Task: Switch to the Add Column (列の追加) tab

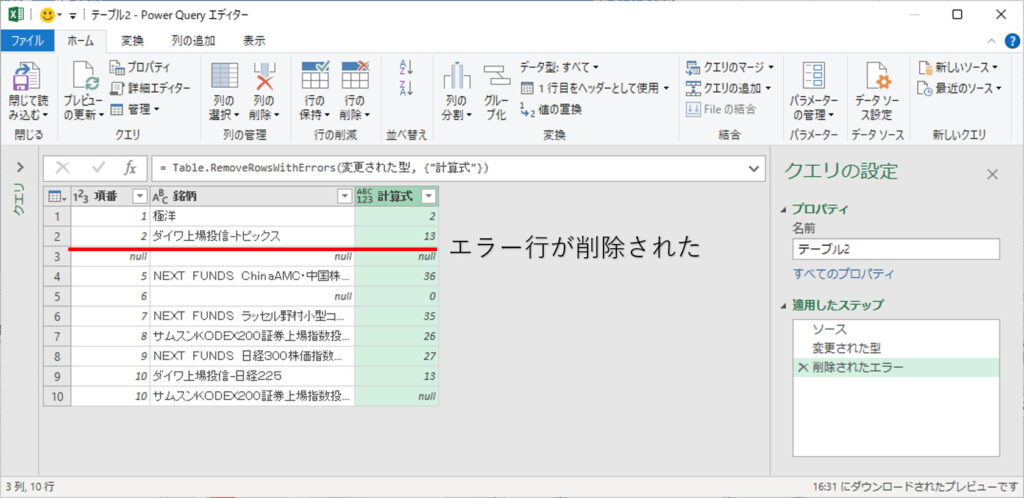Action: 193,41
